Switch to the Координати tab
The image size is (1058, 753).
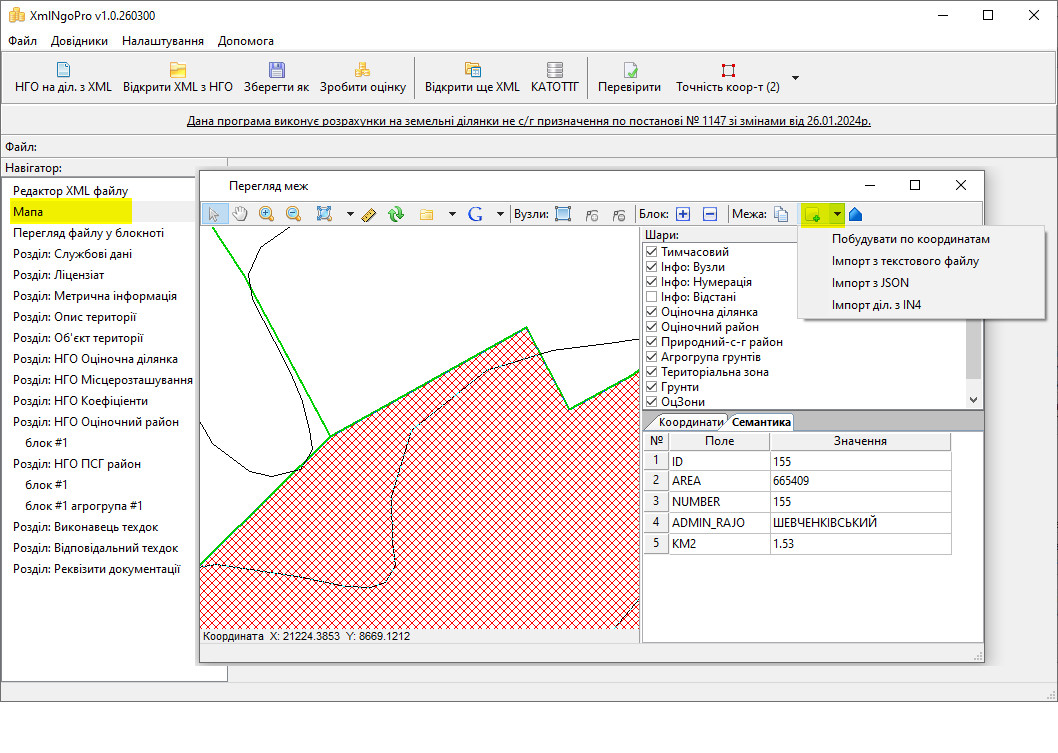tap(690, 422)
